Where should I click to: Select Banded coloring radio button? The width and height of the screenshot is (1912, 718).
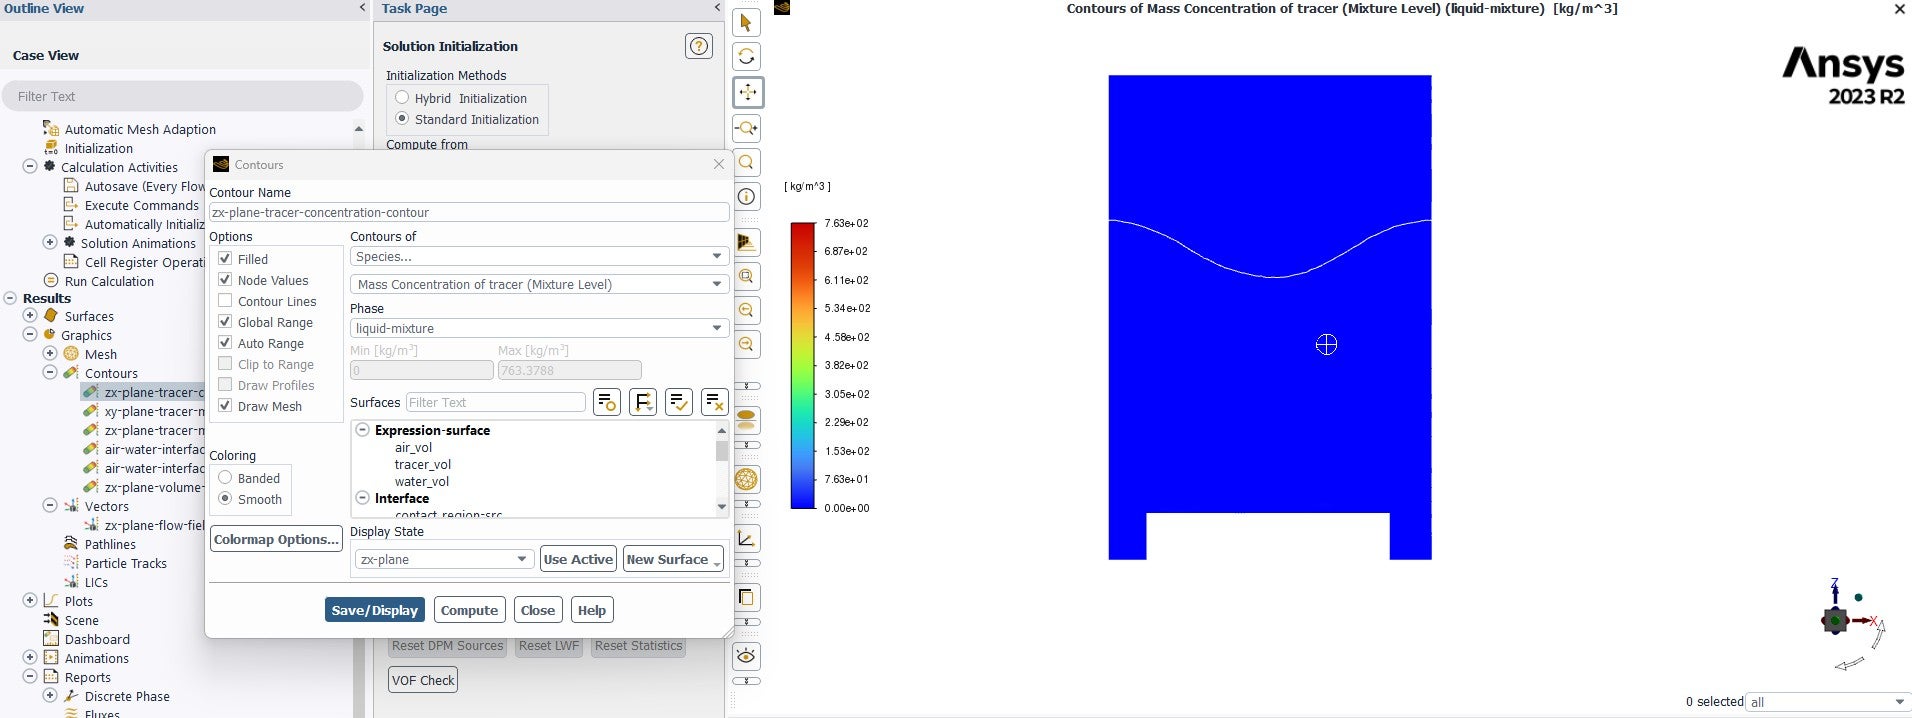(225, 478)
